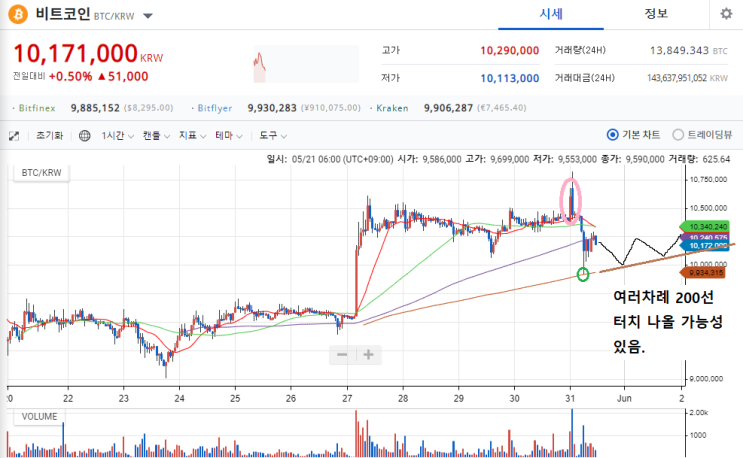The width and height of the screenshot is (743, 458).
Task: Click the green 10,340,240 price tag
Action: [705, 227]
